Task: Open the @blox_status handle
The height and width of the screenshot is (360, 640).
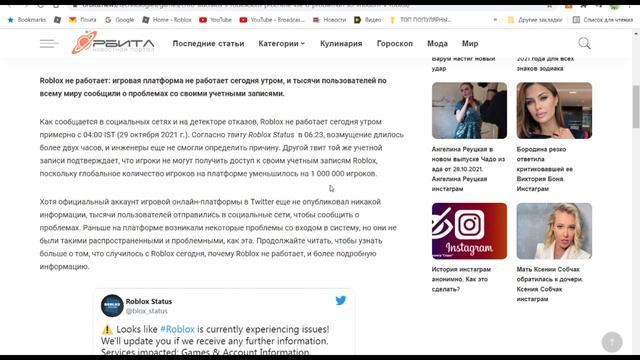Action: (x=147, y=311)
